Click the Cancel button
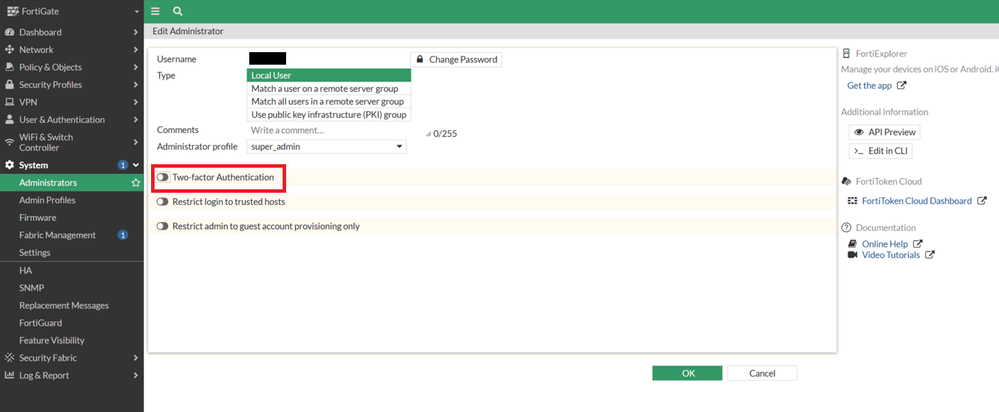Viewport: 999px width, 412px height. point(762,373)
